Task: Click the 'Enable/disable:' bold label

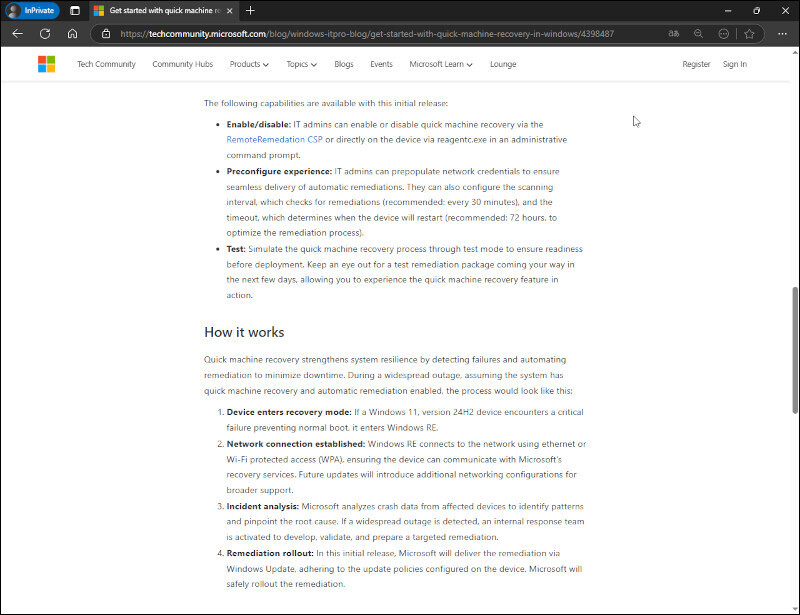Action: point(259,125)
